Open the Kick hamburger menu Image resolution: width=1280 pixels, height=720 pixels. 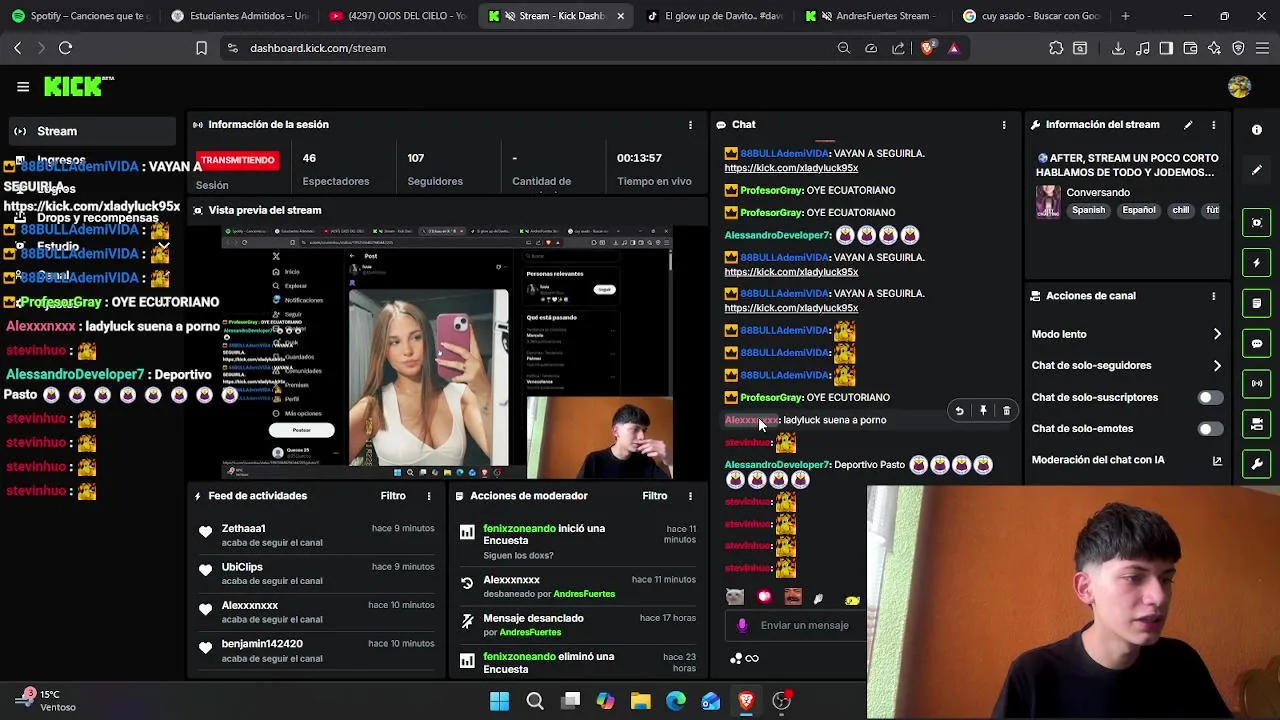pos(23,87)
